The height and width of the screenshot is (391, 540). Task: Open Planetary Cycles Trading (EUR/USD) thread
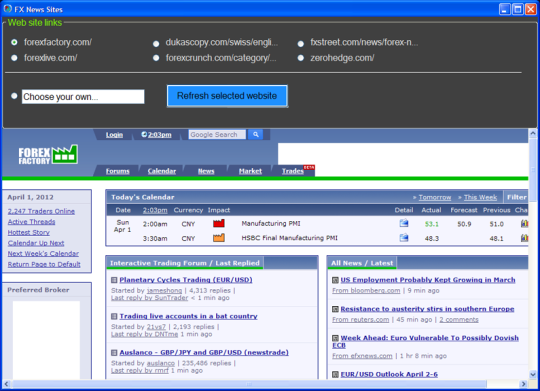pyautogui.click(x=186, y=280)
